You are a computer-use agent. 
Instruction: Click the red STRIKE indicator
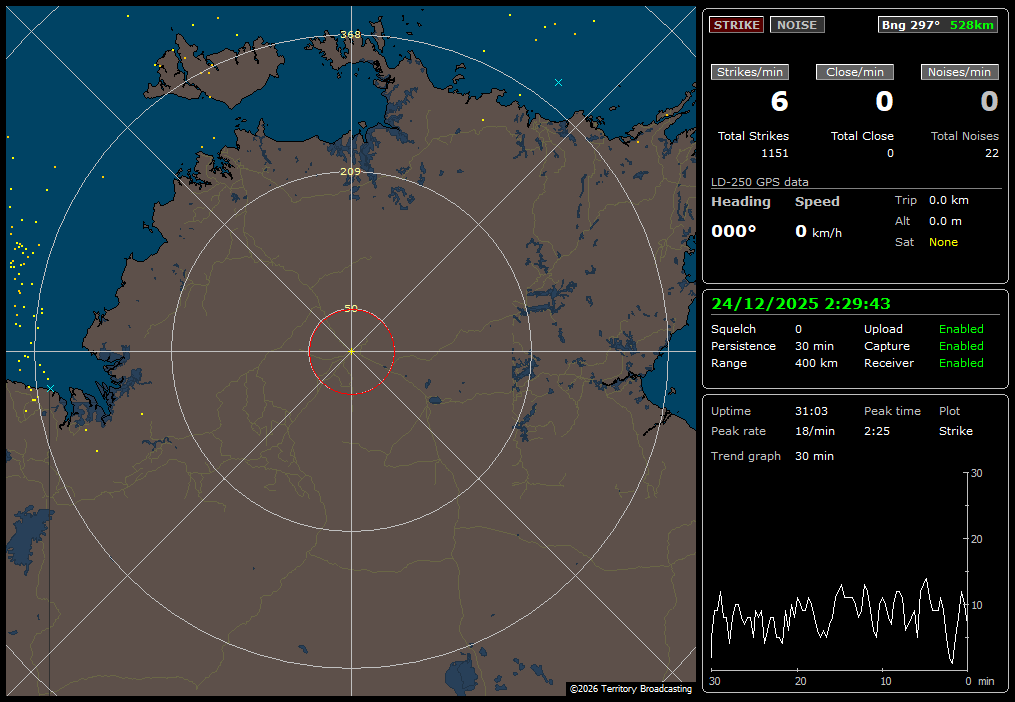pos(736,25)
